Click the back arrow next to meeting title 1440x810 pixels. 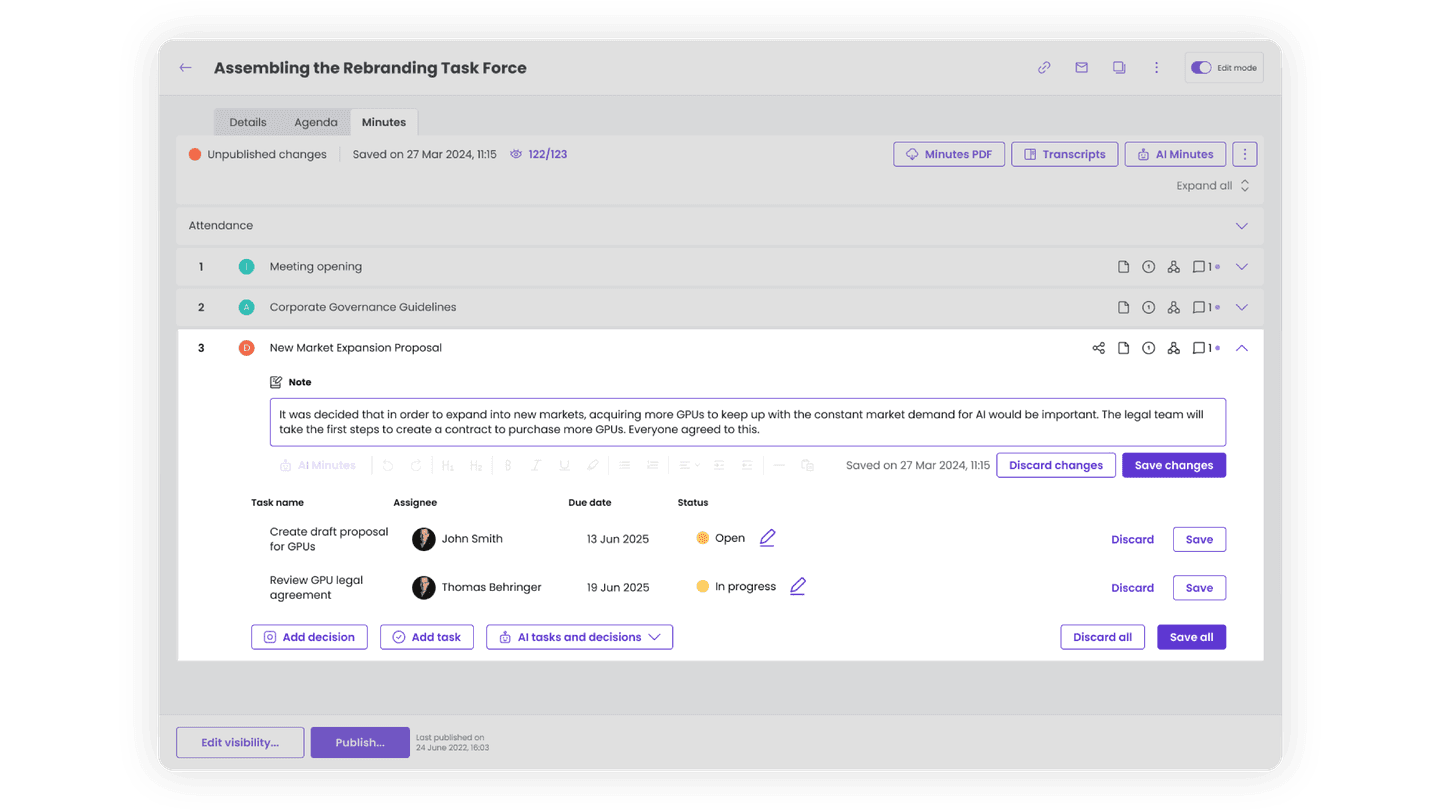point(185,68)
